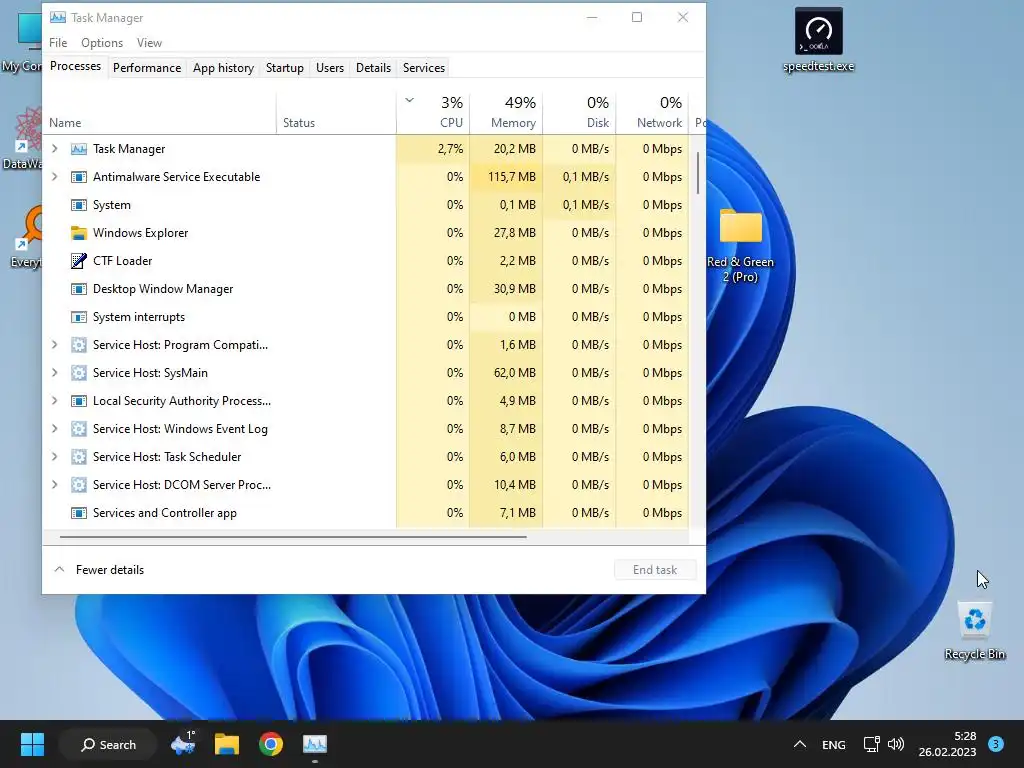This screenshot has width=1024, height=768.
Task: Click the Service Host: DCOM Server Proc icon
Action: (78, 485)
